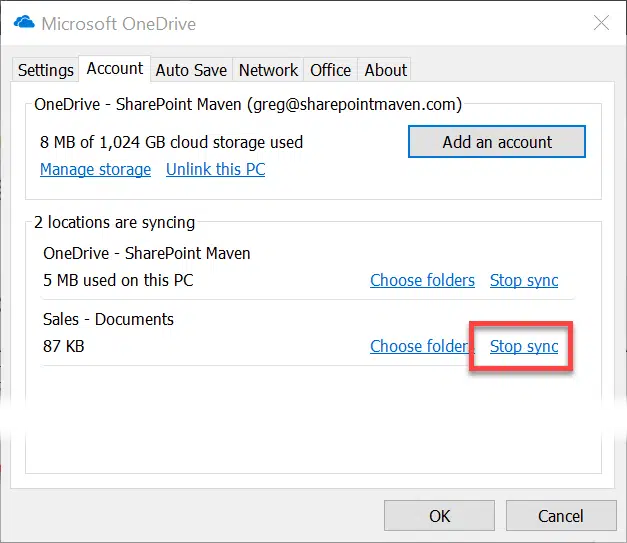This screenshot has width=627, height=543.
Task: Choose folders for OneDrive - SharePoint Maven
Action: (422, 280)
